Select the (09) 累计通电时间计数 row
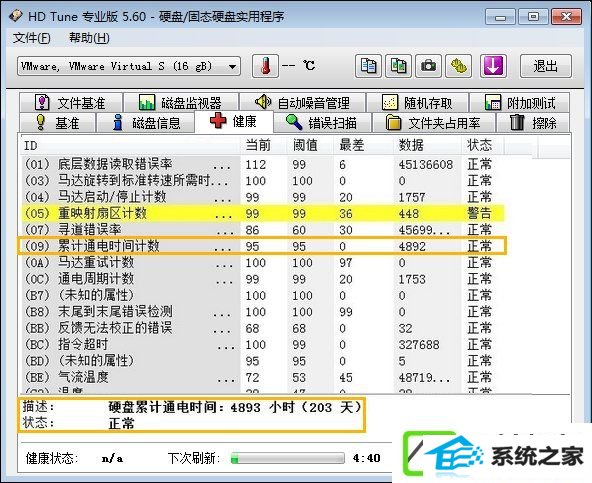 [x=262, y=246]
